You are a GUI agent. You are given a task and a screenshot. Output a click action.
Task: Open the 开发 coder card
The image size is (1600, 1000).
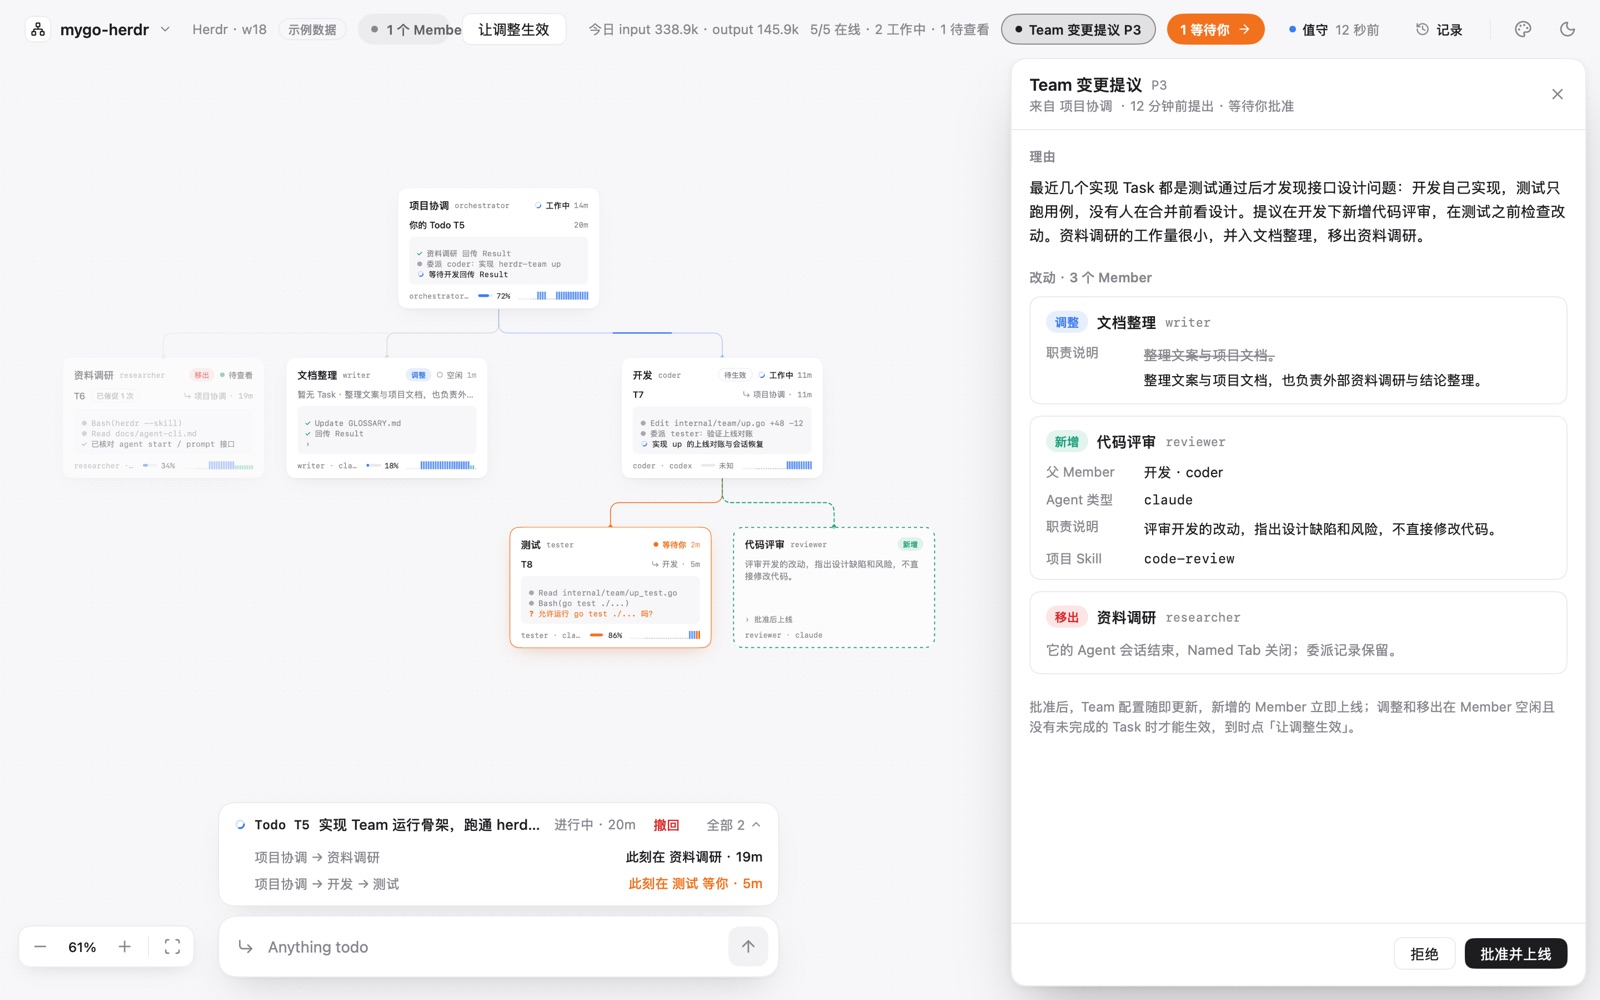[x=722, y=418]
